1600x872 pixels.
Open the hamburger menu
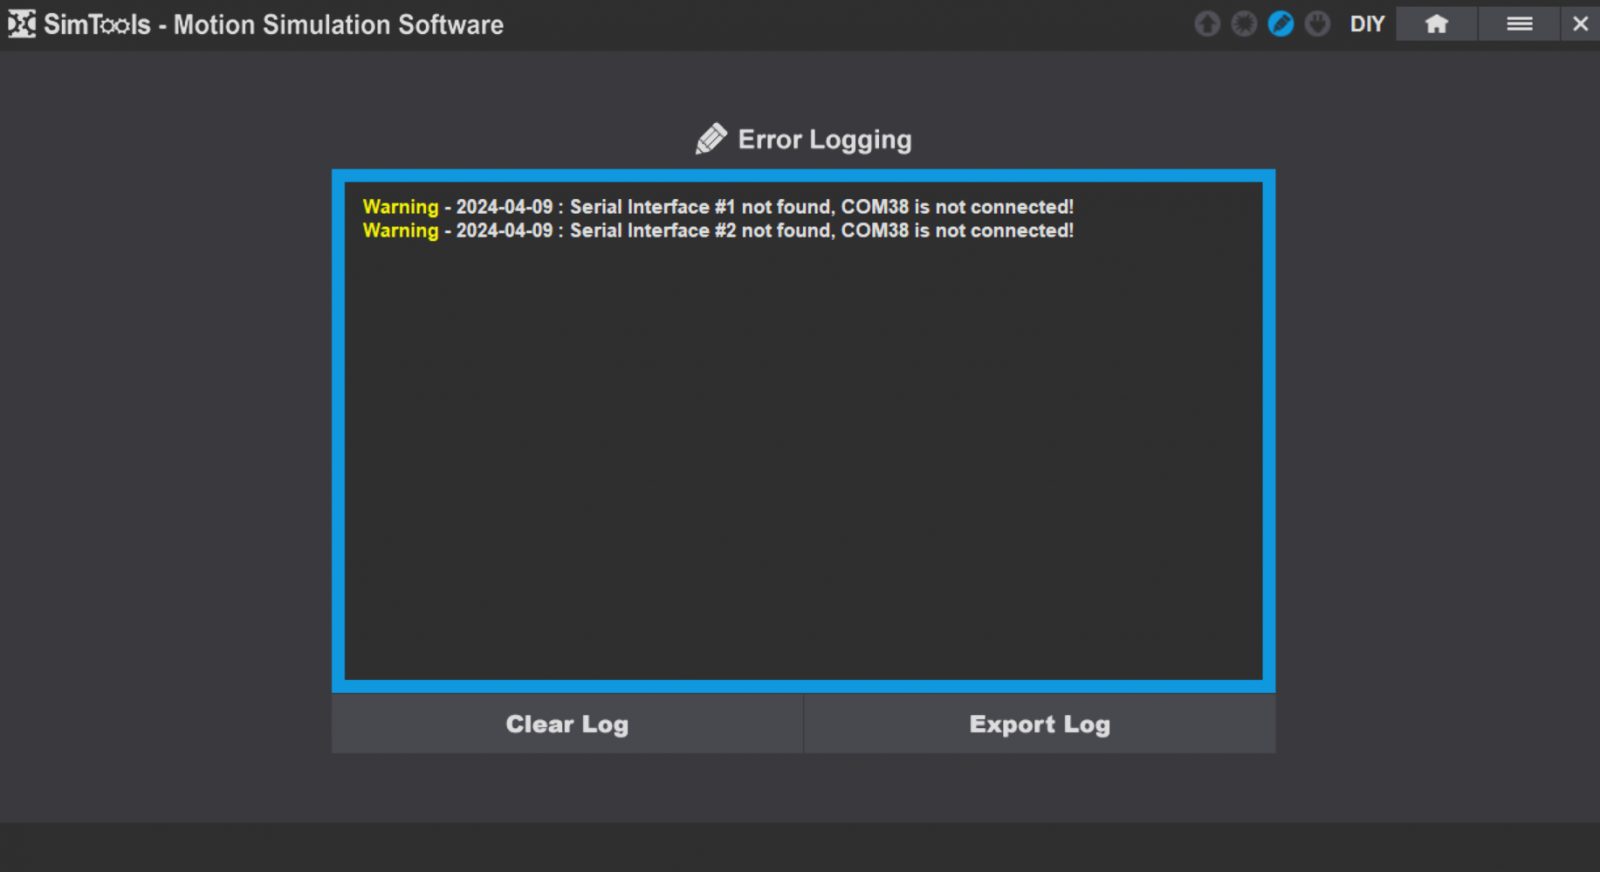(1519, 24)
